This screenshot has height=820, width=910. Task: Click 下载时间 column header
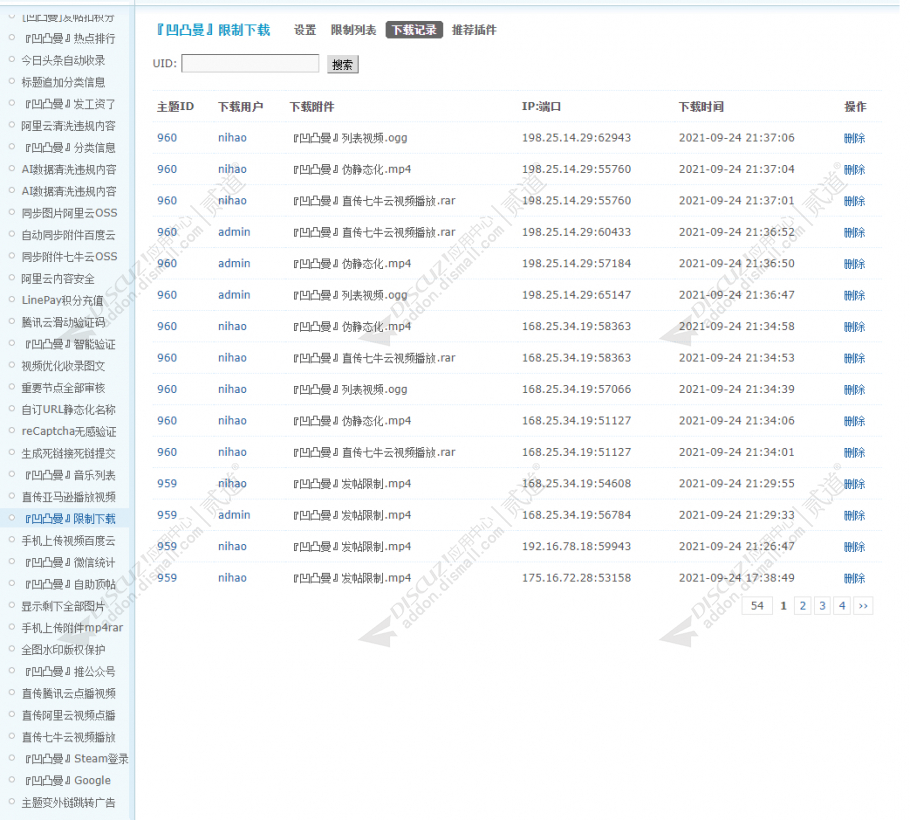[x=701, y=107]
